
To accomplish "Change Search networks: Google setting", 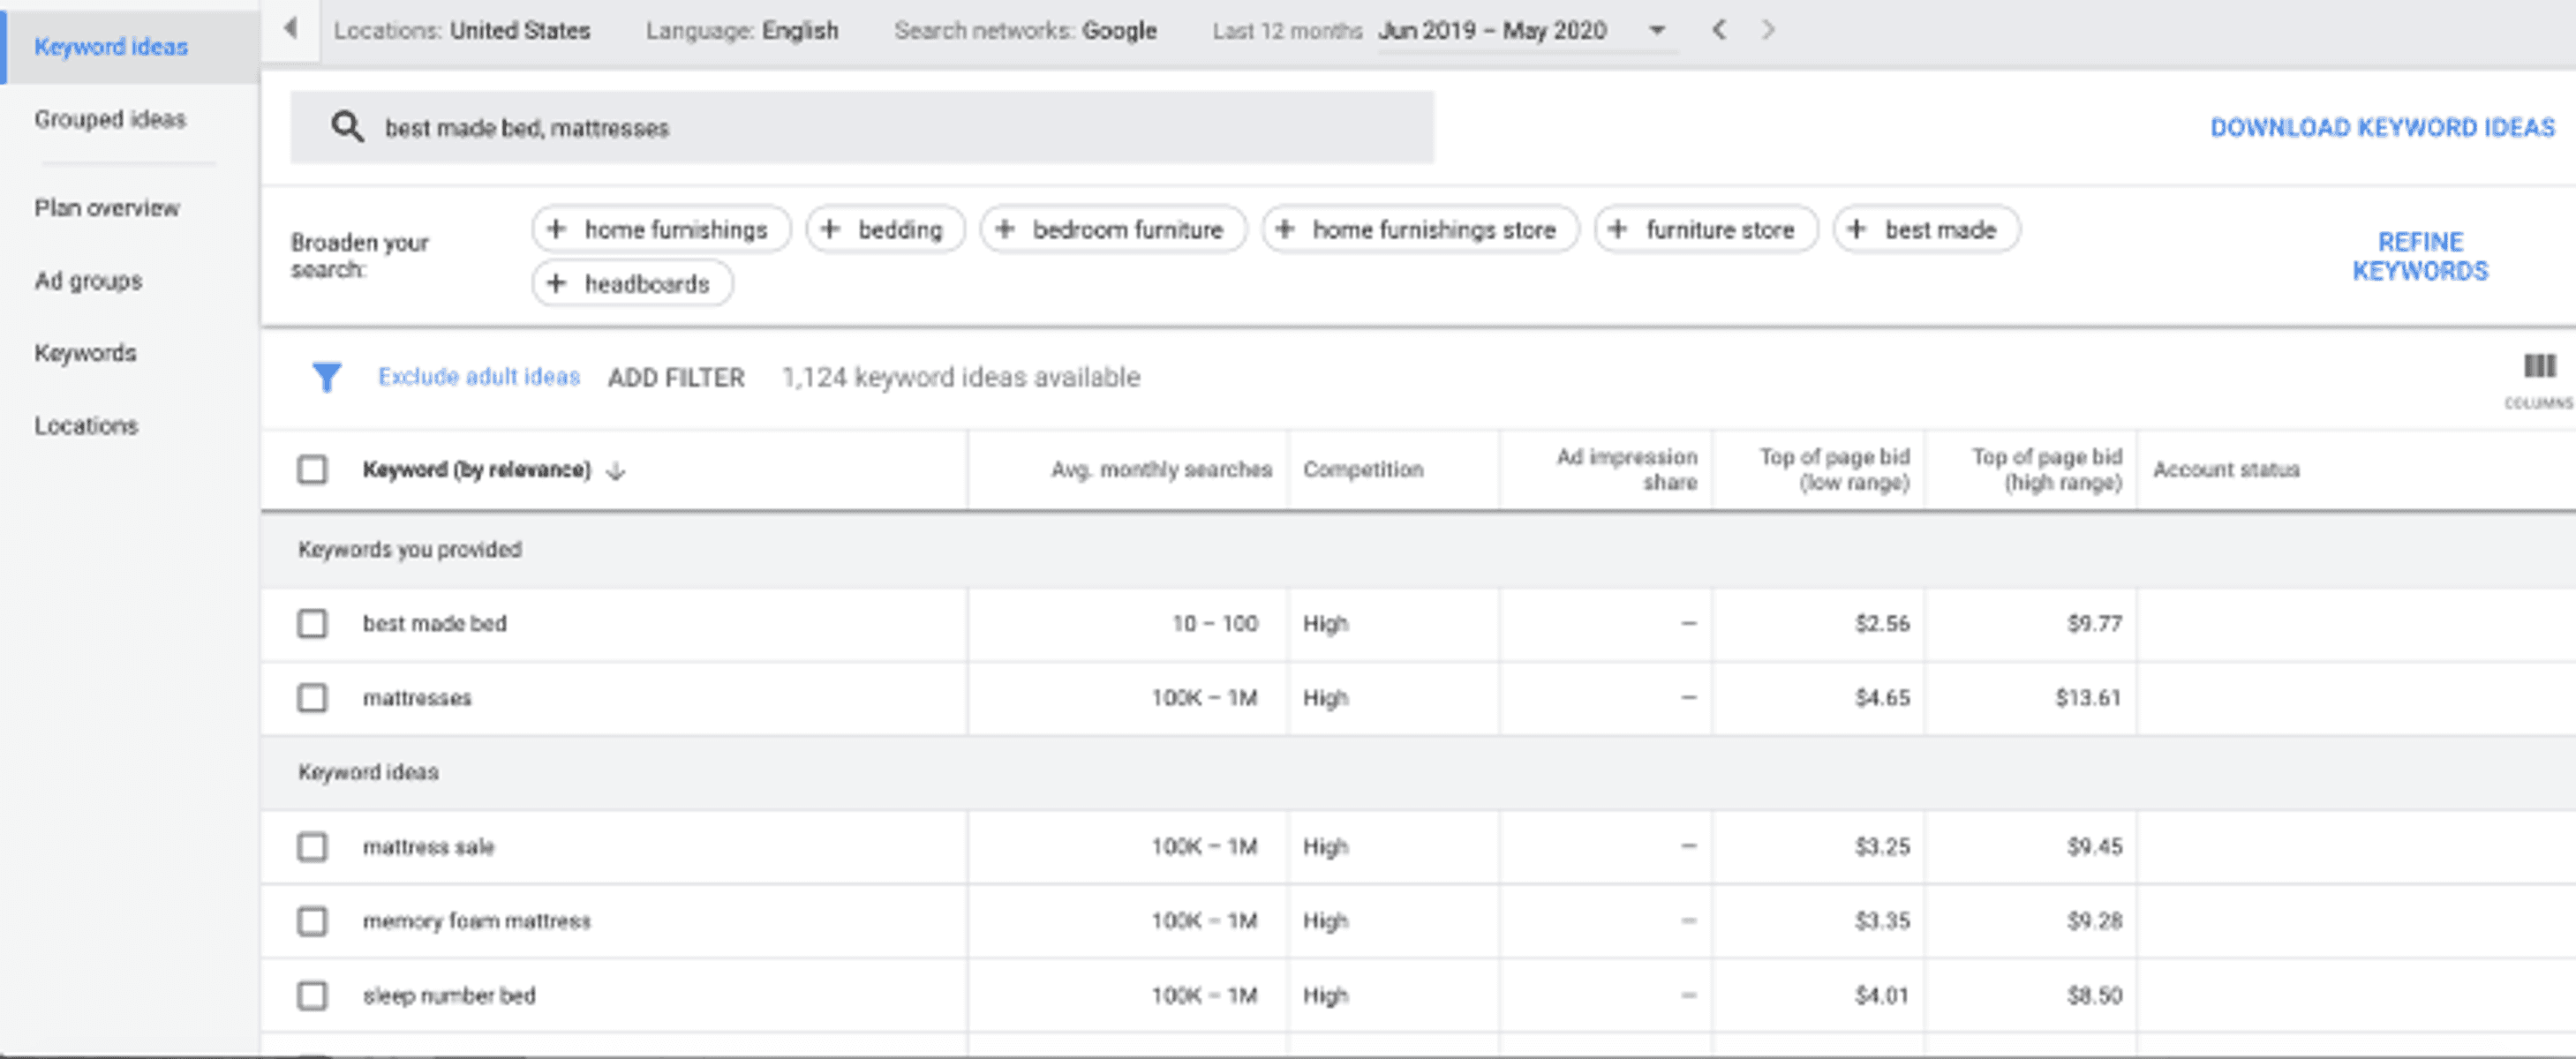I will coord(1025,30).
